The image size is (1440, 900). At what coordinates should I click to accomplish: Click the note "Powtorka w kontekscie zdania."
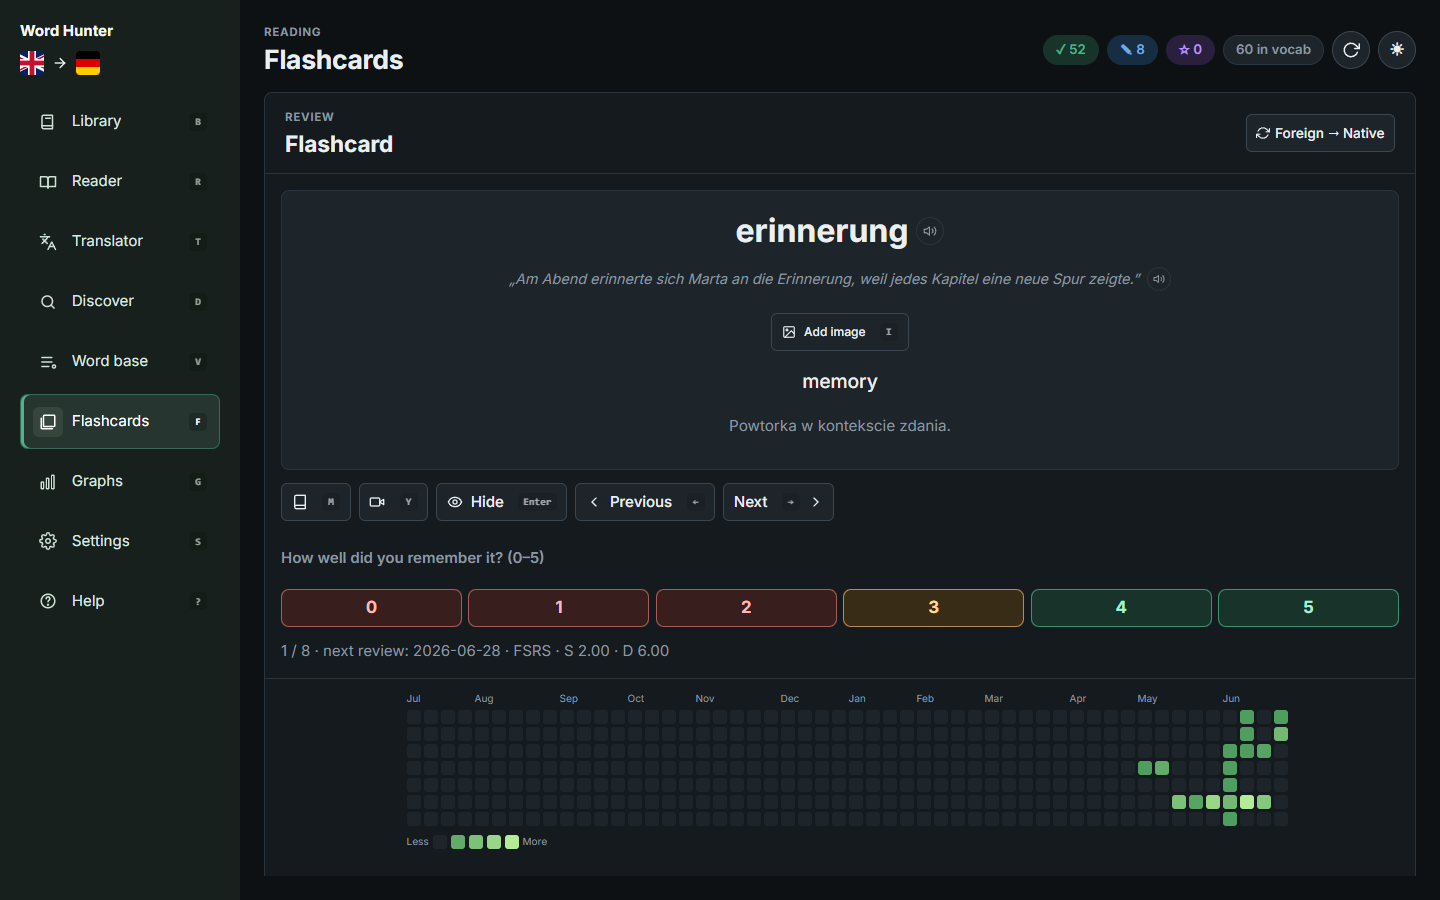(839, 426)
